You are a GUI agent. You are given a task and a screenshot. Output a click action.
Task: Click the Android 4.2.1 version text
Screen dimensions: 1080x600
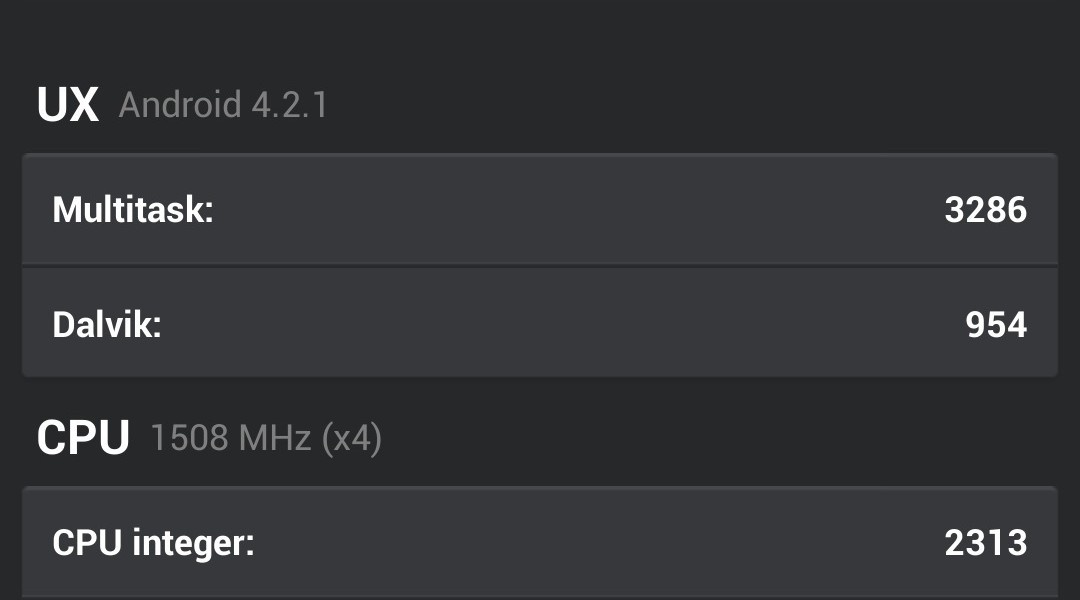(x=223, y=105)
